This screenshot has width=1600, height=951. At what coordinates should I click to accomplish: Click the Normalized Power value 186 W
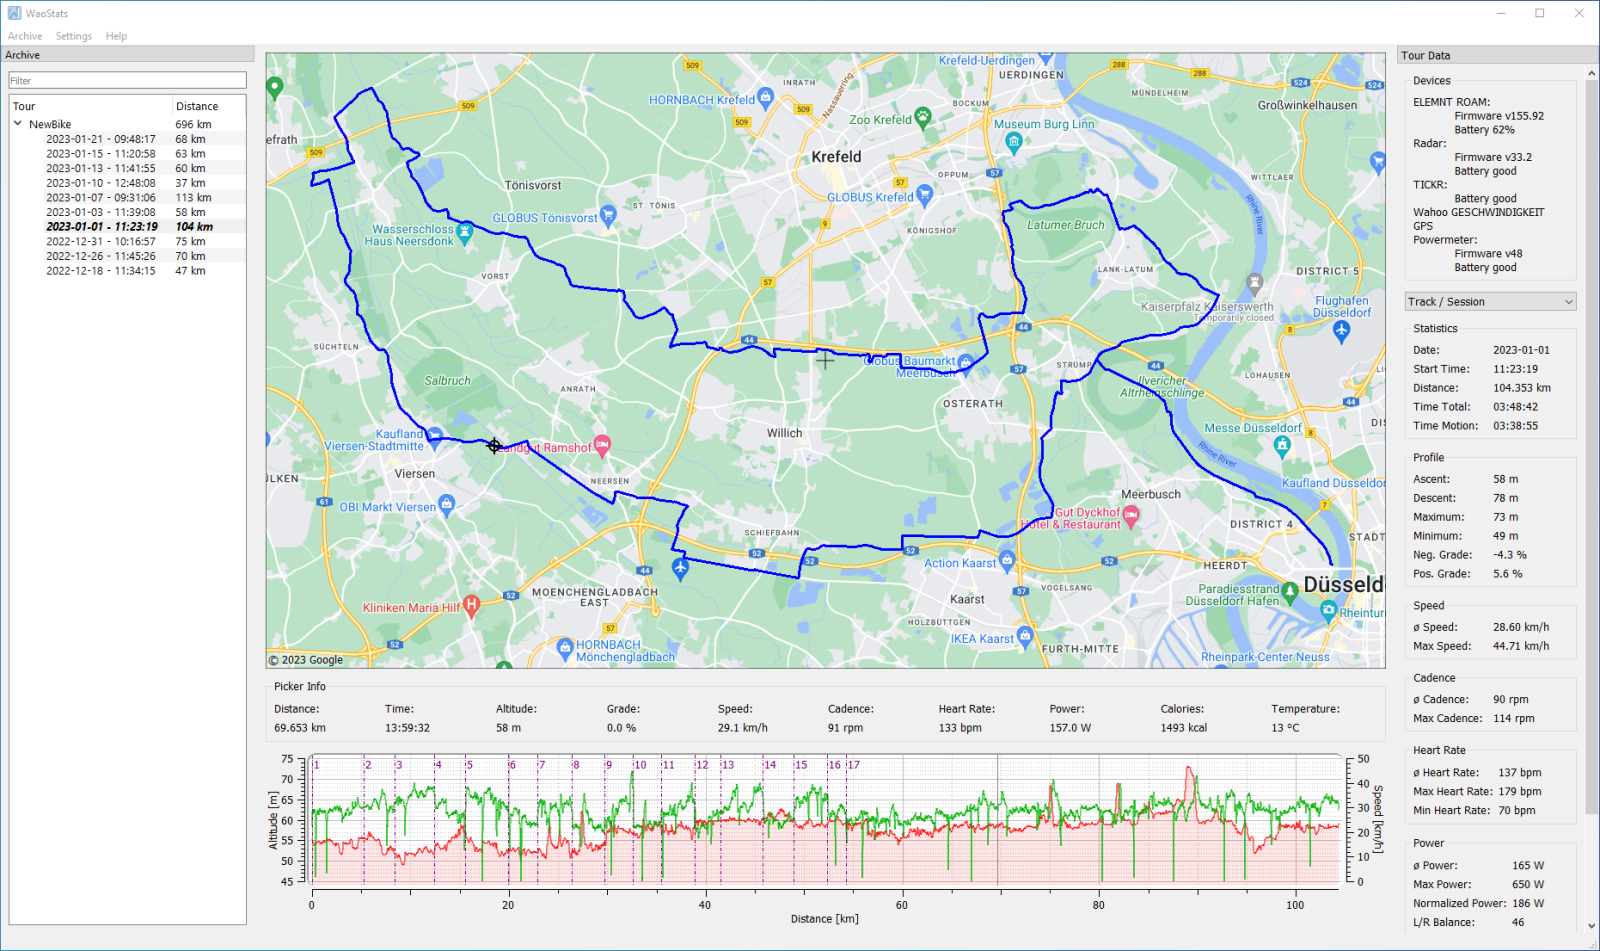(x=1528, y=903)
